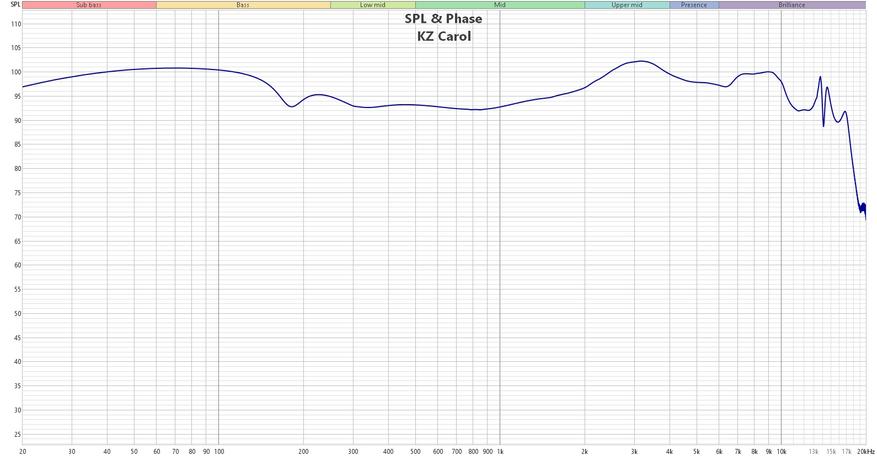Select the 4k frequency label
The height and width of the screenshot is (458, 877).
point(669,451)
